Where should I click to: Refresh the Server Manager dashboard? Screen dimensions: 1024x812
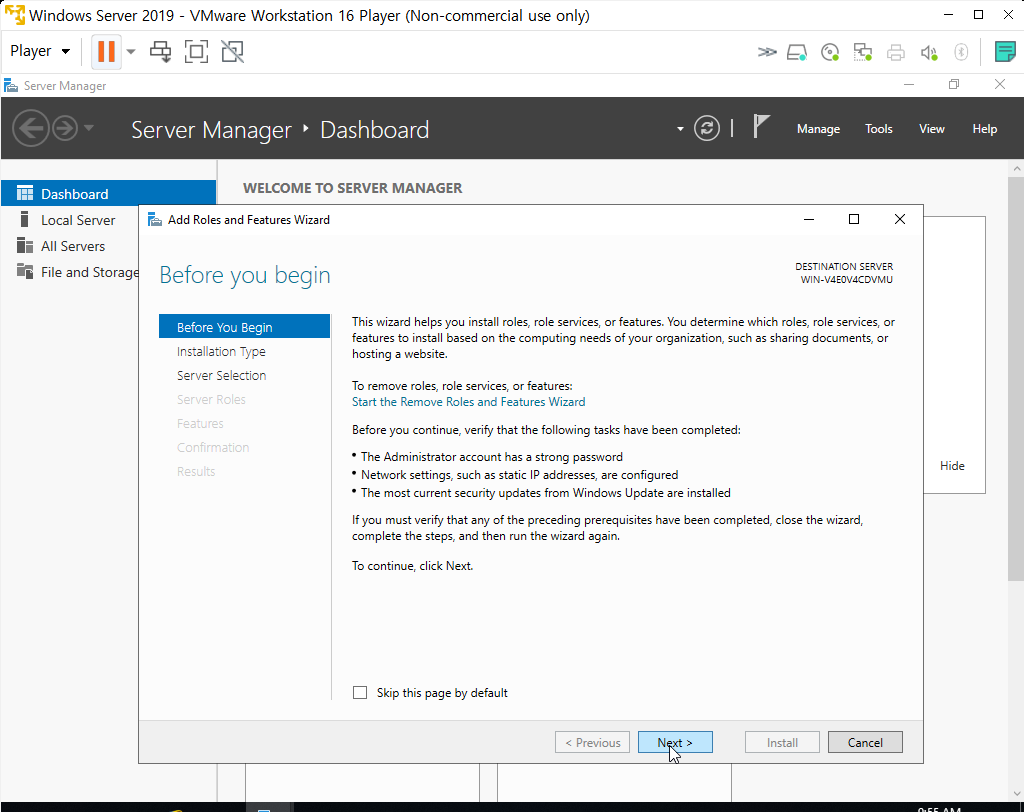pyautogui.click(x=707, y=128)
